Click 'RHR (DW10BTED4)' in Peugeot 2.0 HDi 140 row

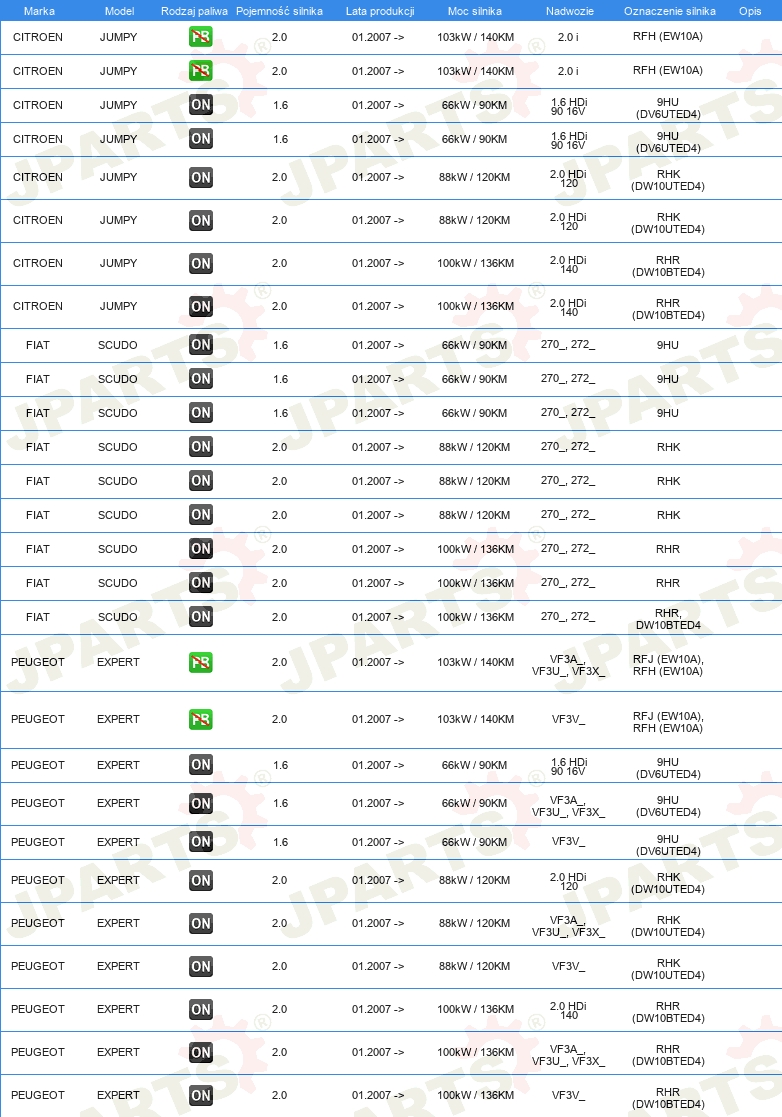[668, 1012]
